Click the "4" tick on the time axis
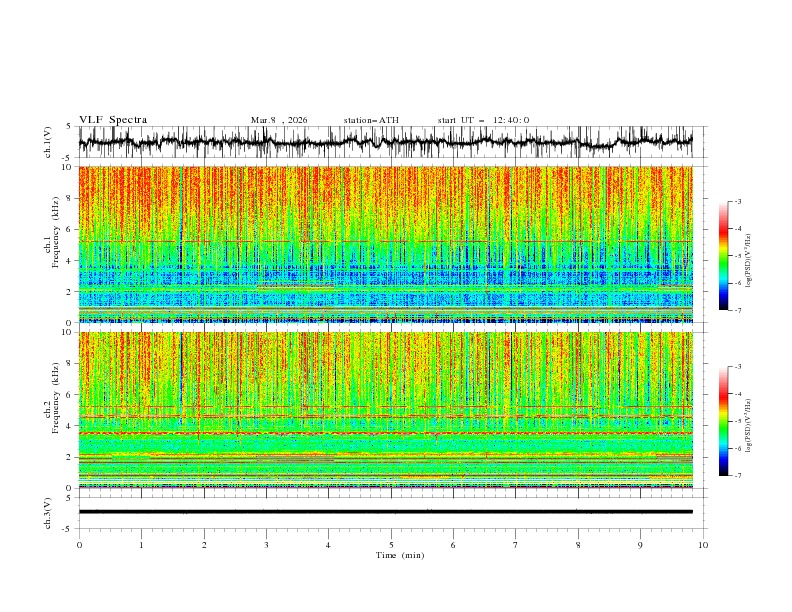Image resolution: width=792 pixels, height=612 pixels. pos(328,545)
